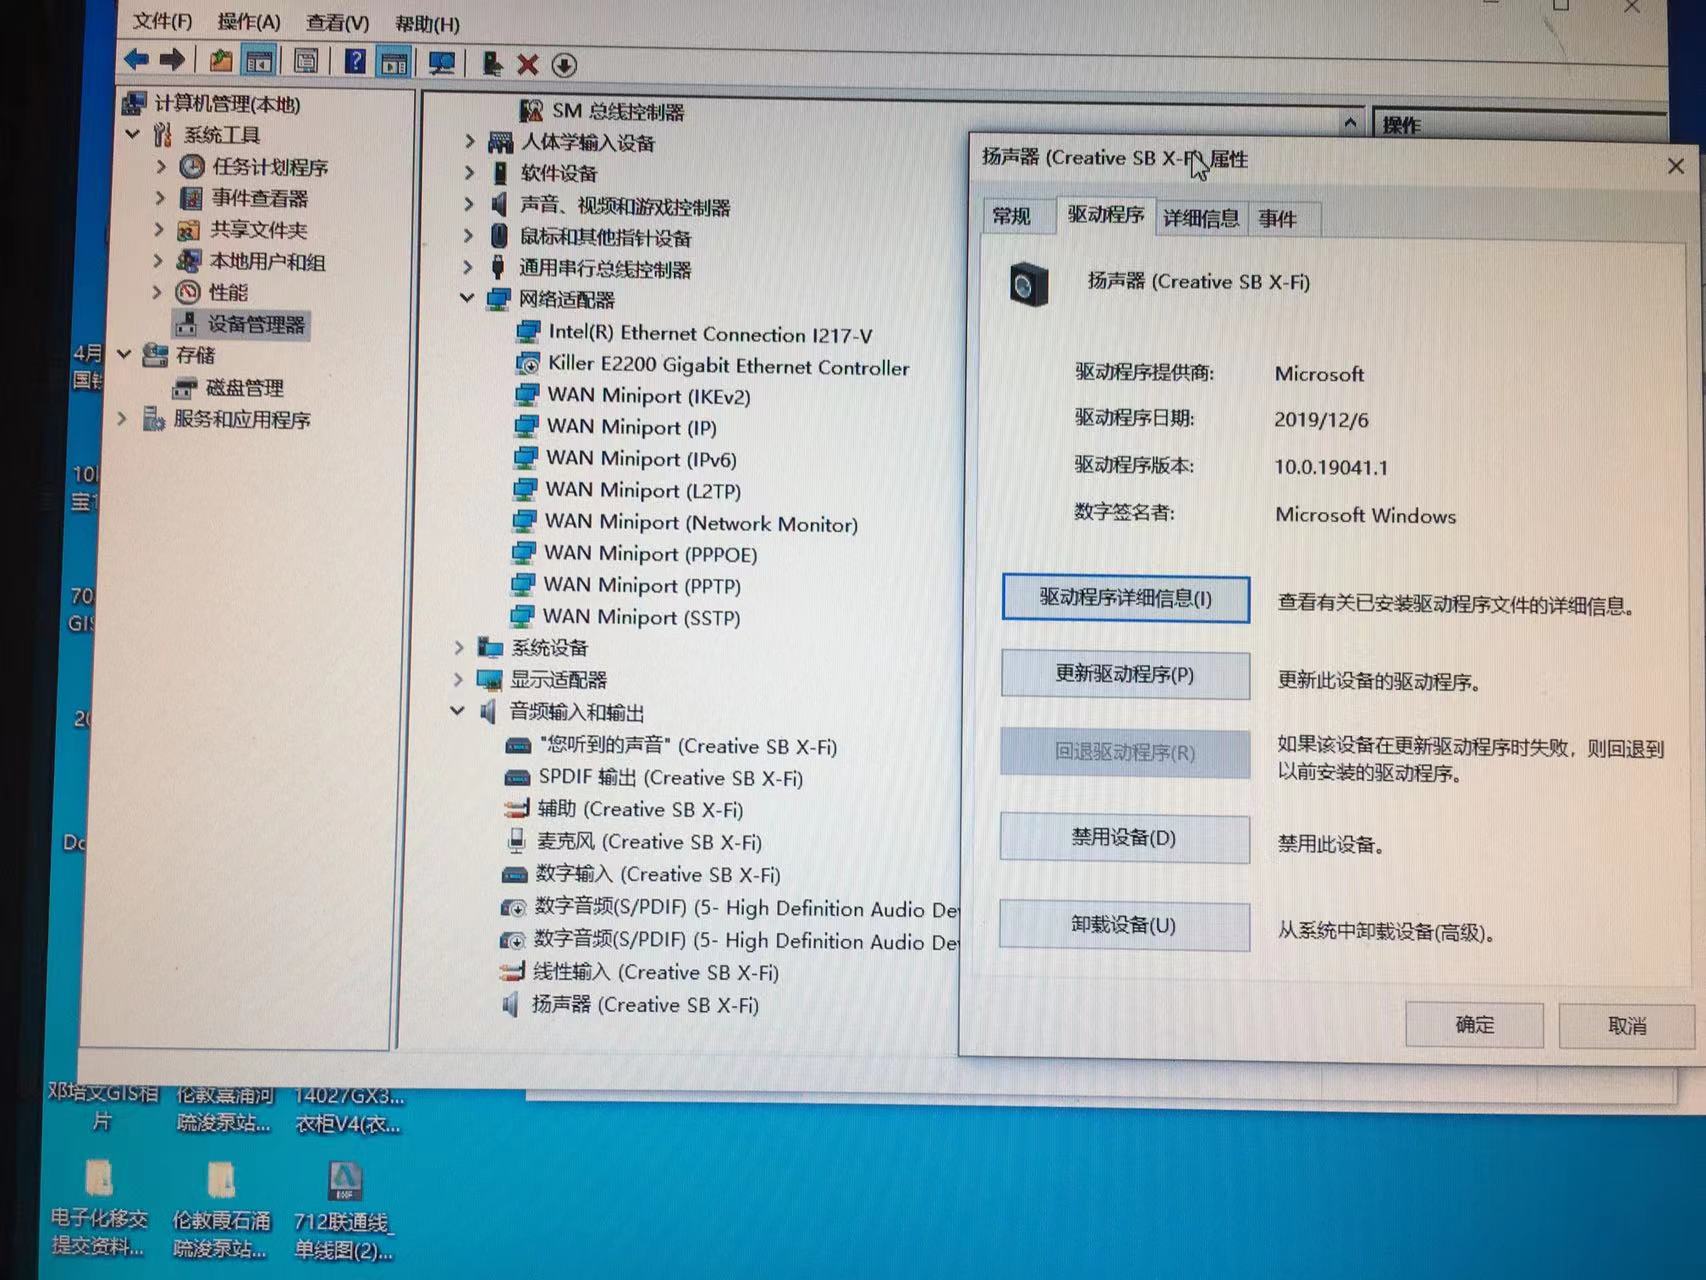Viewport: 1706px width, 1280px height.
Task: Close the speaker properties dialog
Action: coord(1676,166)
